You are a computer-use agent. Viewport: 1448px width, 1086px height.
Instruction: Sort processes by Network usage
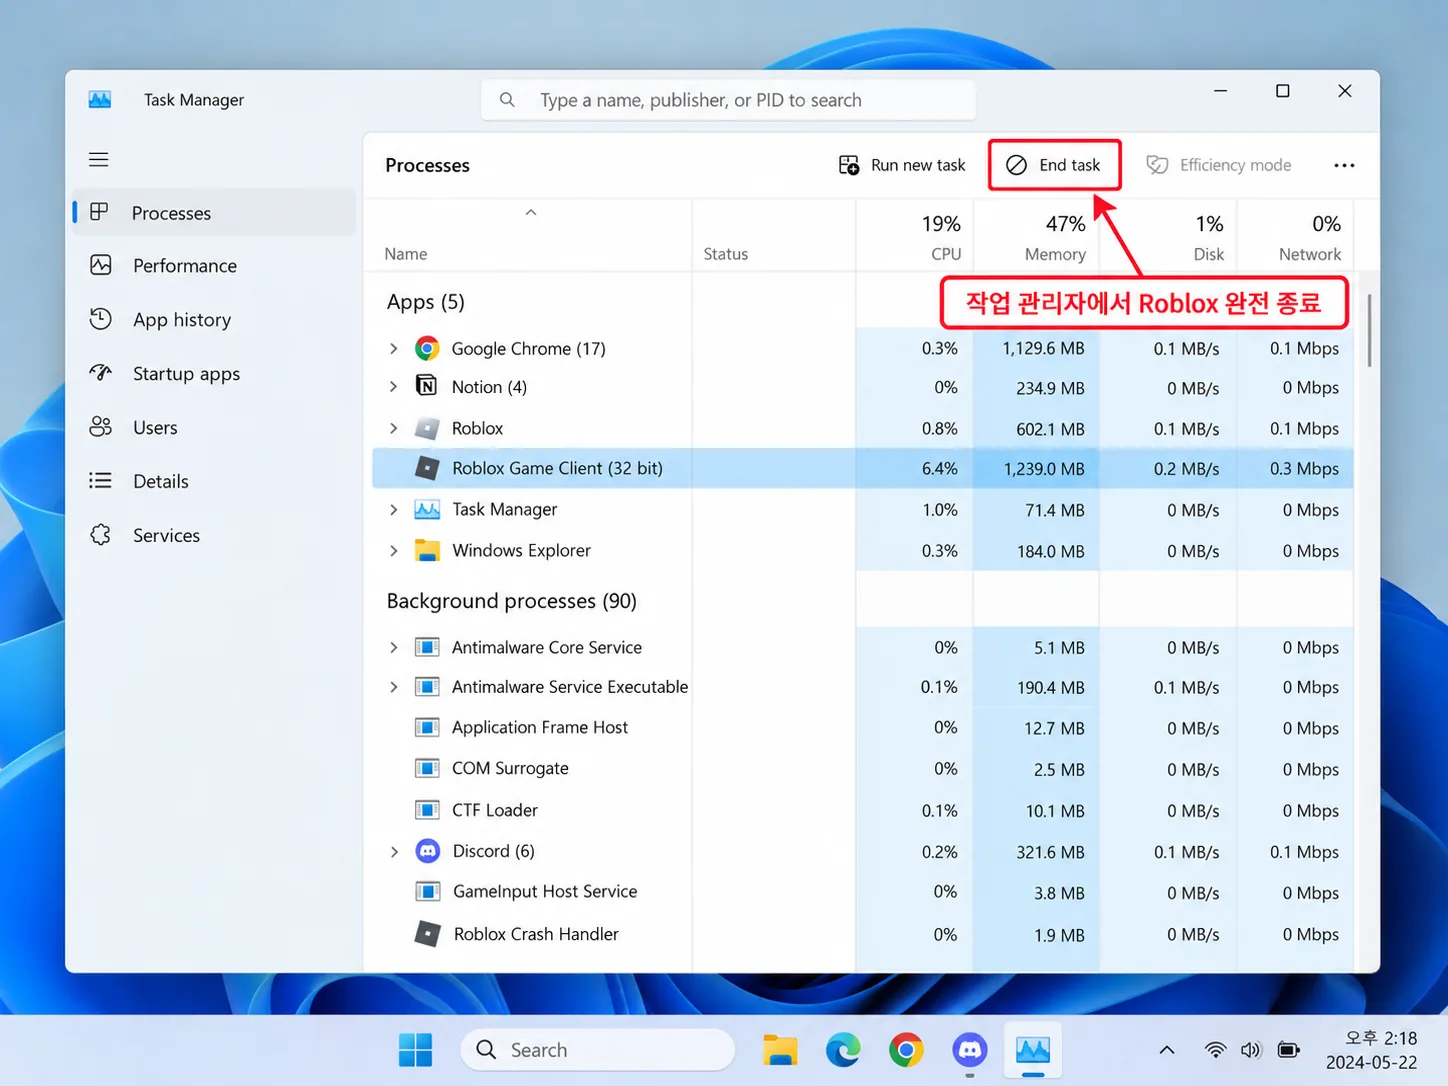(1296, 236)
